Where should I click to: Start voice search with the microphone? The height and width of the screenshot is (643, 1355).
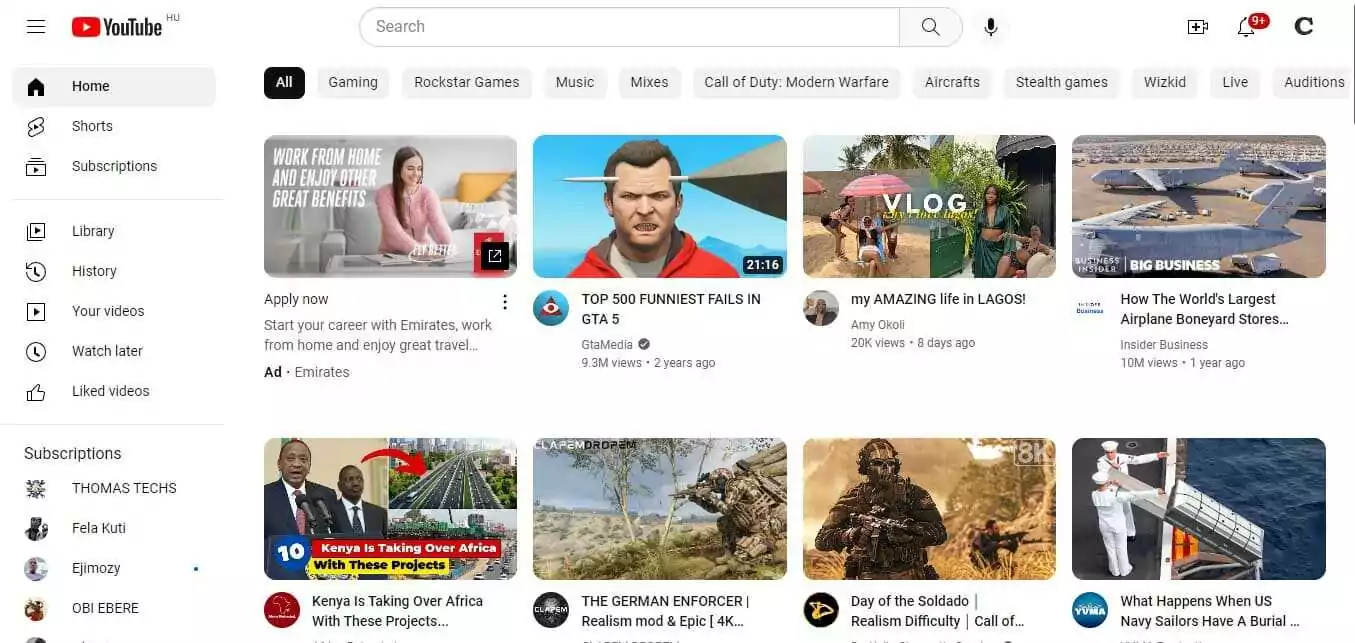[991, 27]
